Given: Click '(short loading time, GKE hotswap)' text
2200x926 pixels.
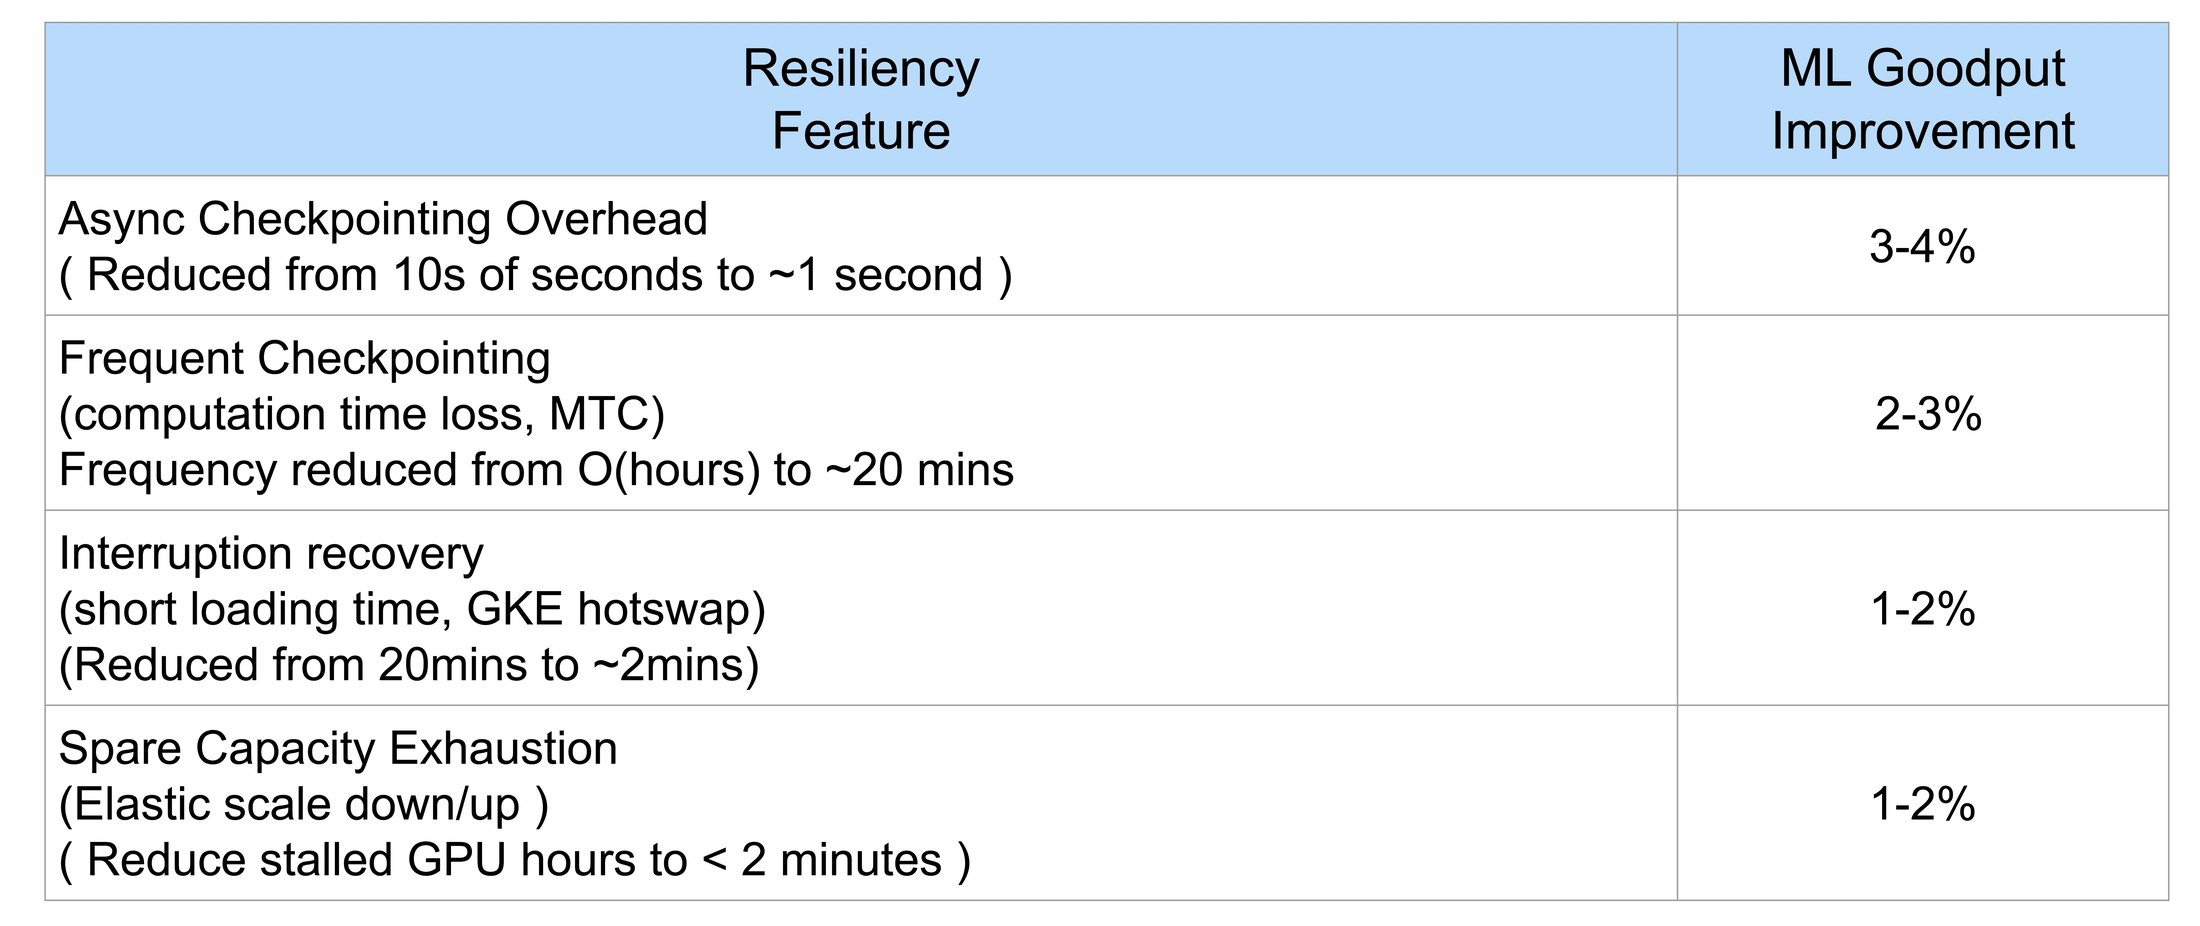Looking at the screenshot, I should [x=412, y=610].
